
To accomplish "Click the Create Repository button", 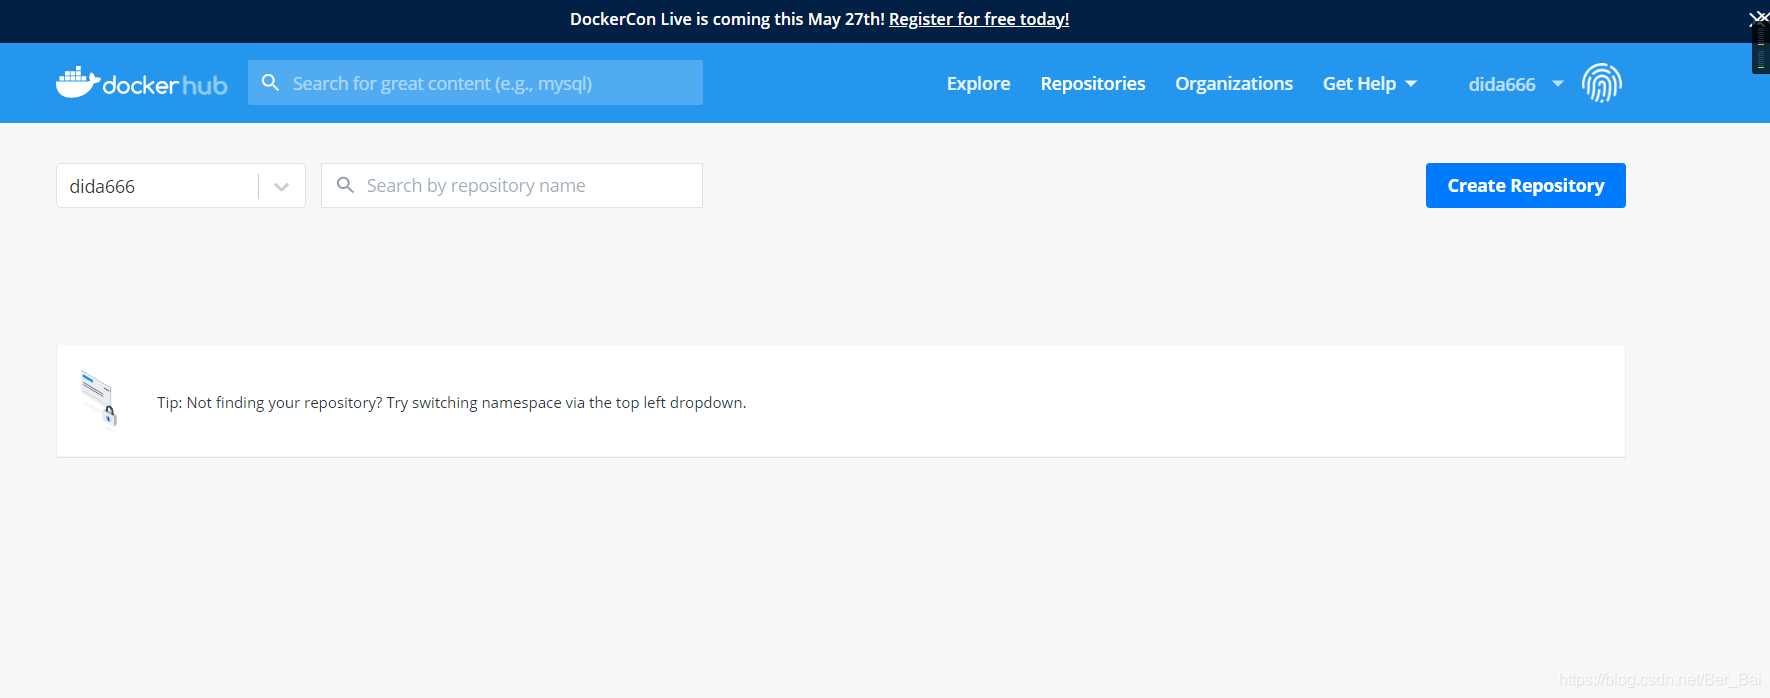I will (1526, 185).
